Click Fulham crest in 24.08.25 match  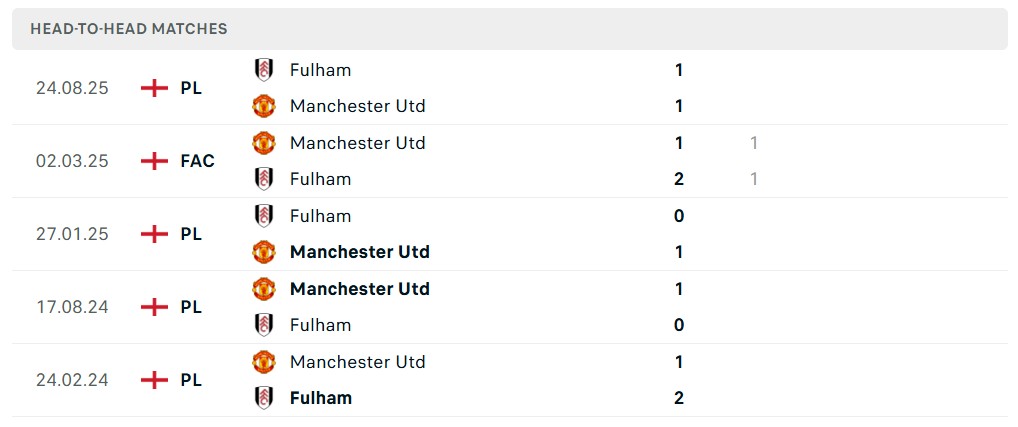click(264, 70)
